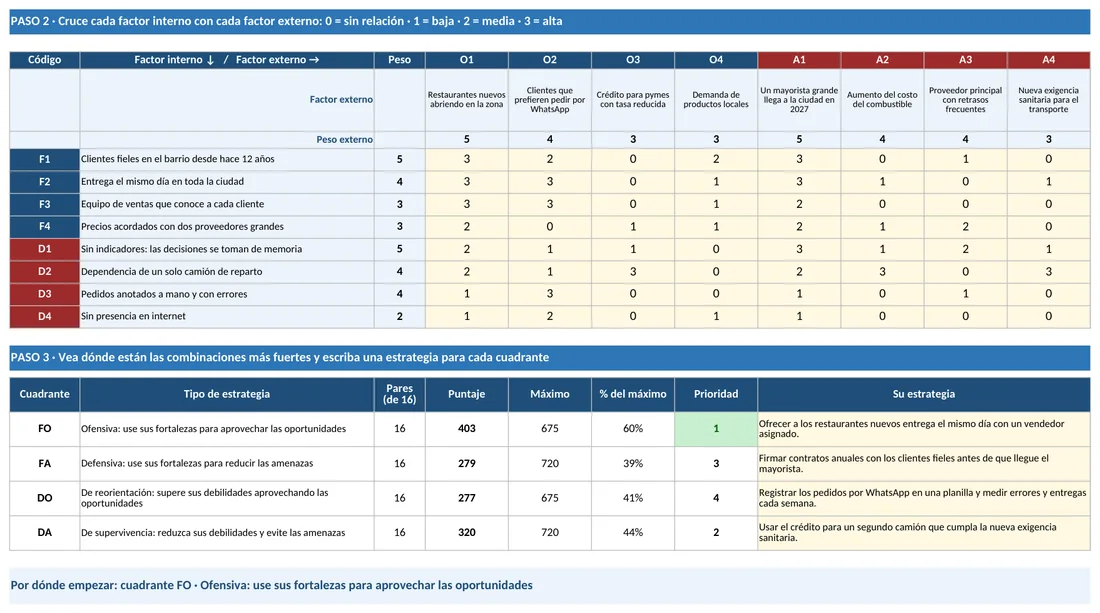
Task: Edit the FA strategy about contratos anuales
Action: [x=924, y=464]
